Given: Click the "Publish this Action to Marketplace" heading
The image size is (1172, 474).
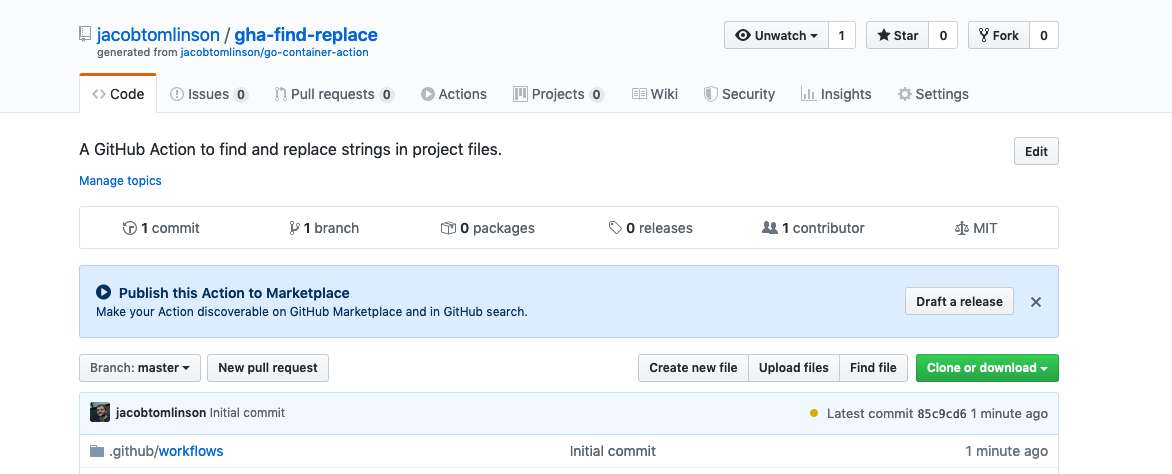Looking at the screenshot, I should click(234, 293).
